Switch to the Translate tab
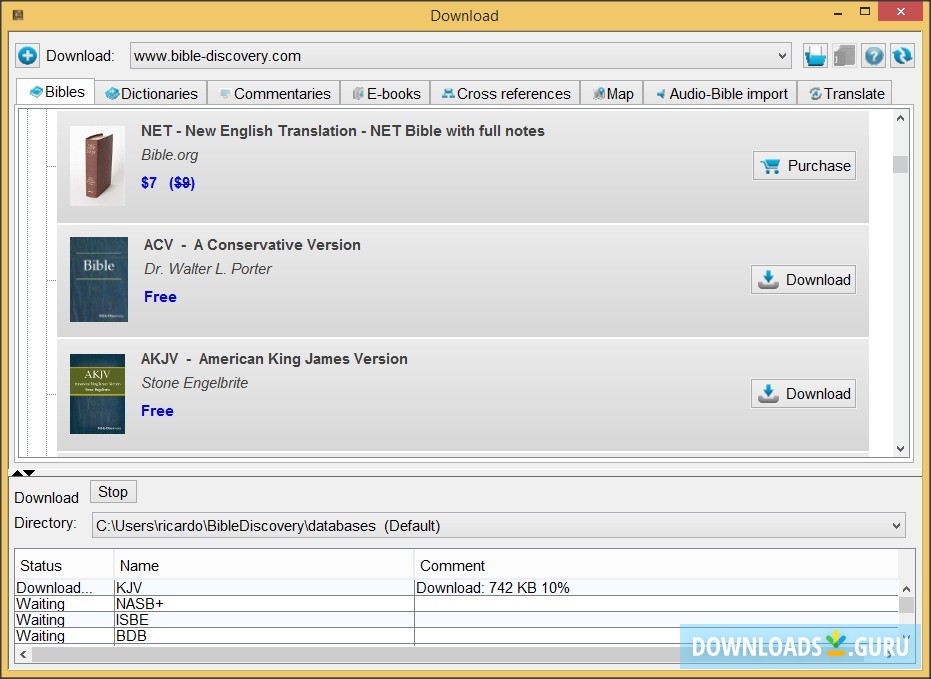This screenshot has height=679, width=931. tap(846, 94)
